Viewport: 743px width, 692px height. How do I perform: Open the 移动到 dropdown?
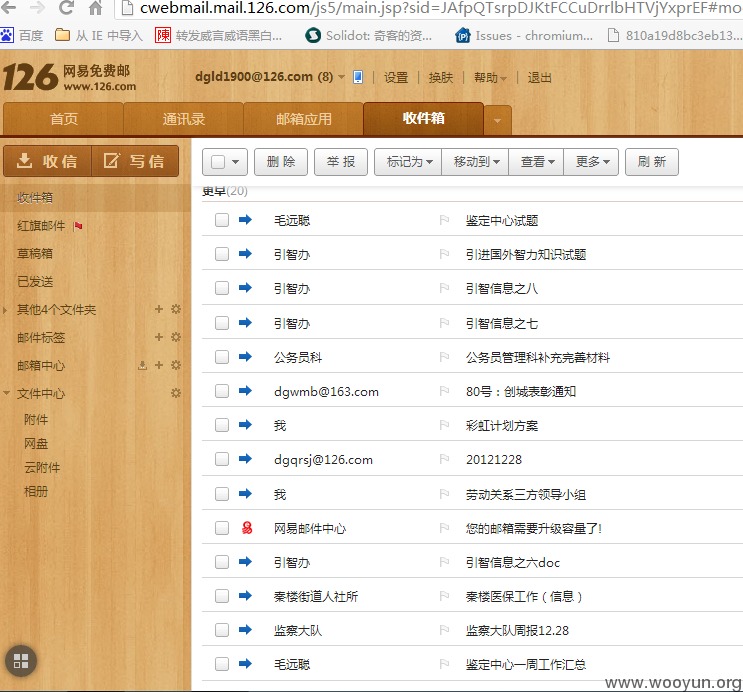coord(475,162)
